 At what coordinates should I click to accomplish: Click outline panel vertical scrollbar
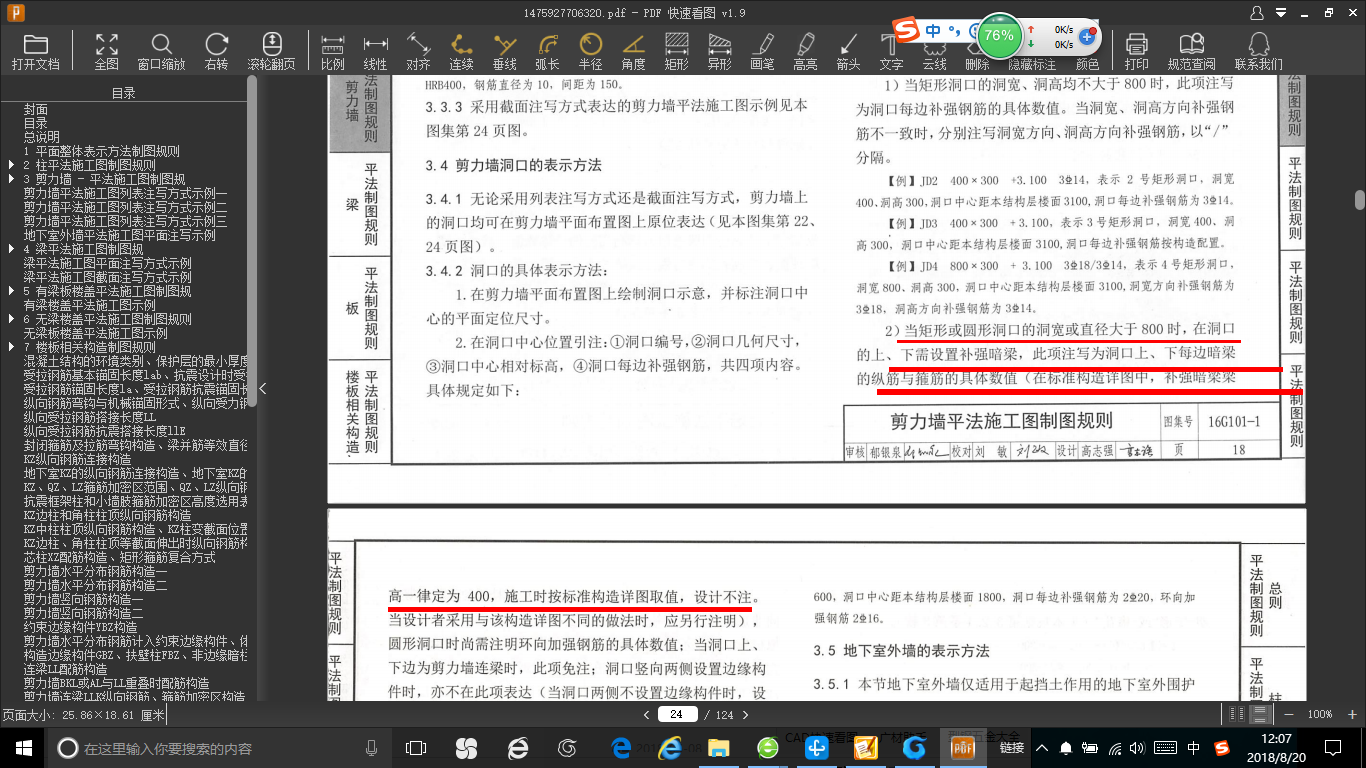click(252, 240)
